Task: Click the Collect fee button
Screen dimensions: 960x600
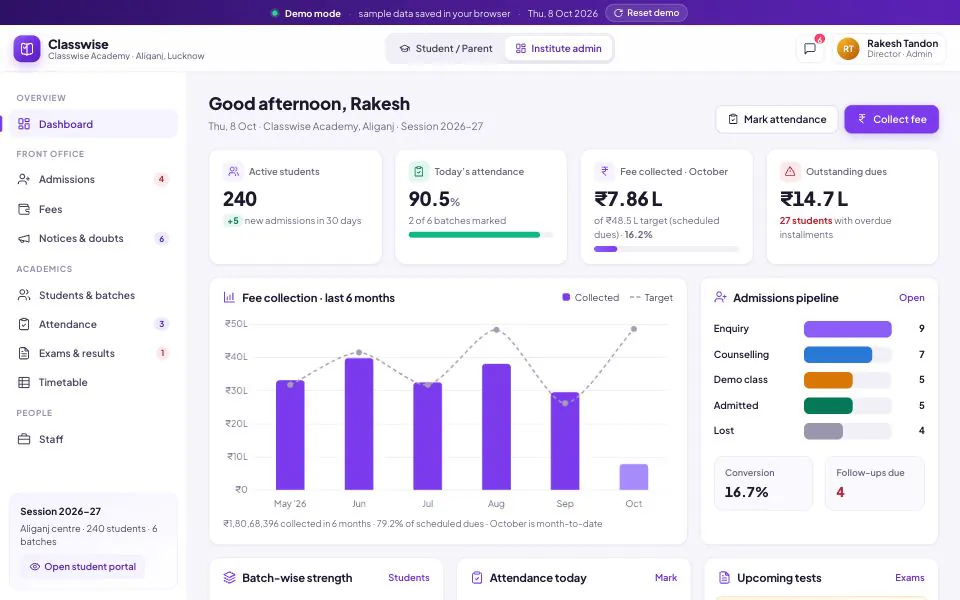Action: tap(891, 119)
